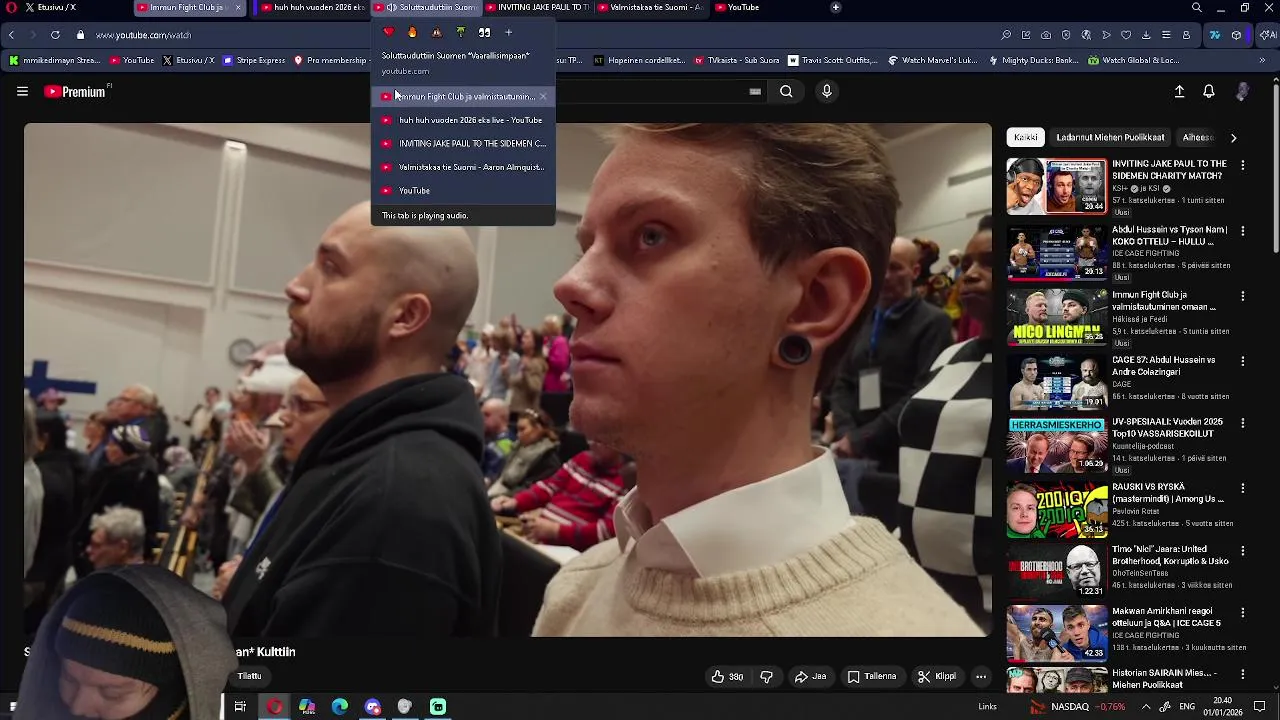Expand hidden bookmarks with double chevron
This screenshot has width=1280, height=720.
(1263, 60)
